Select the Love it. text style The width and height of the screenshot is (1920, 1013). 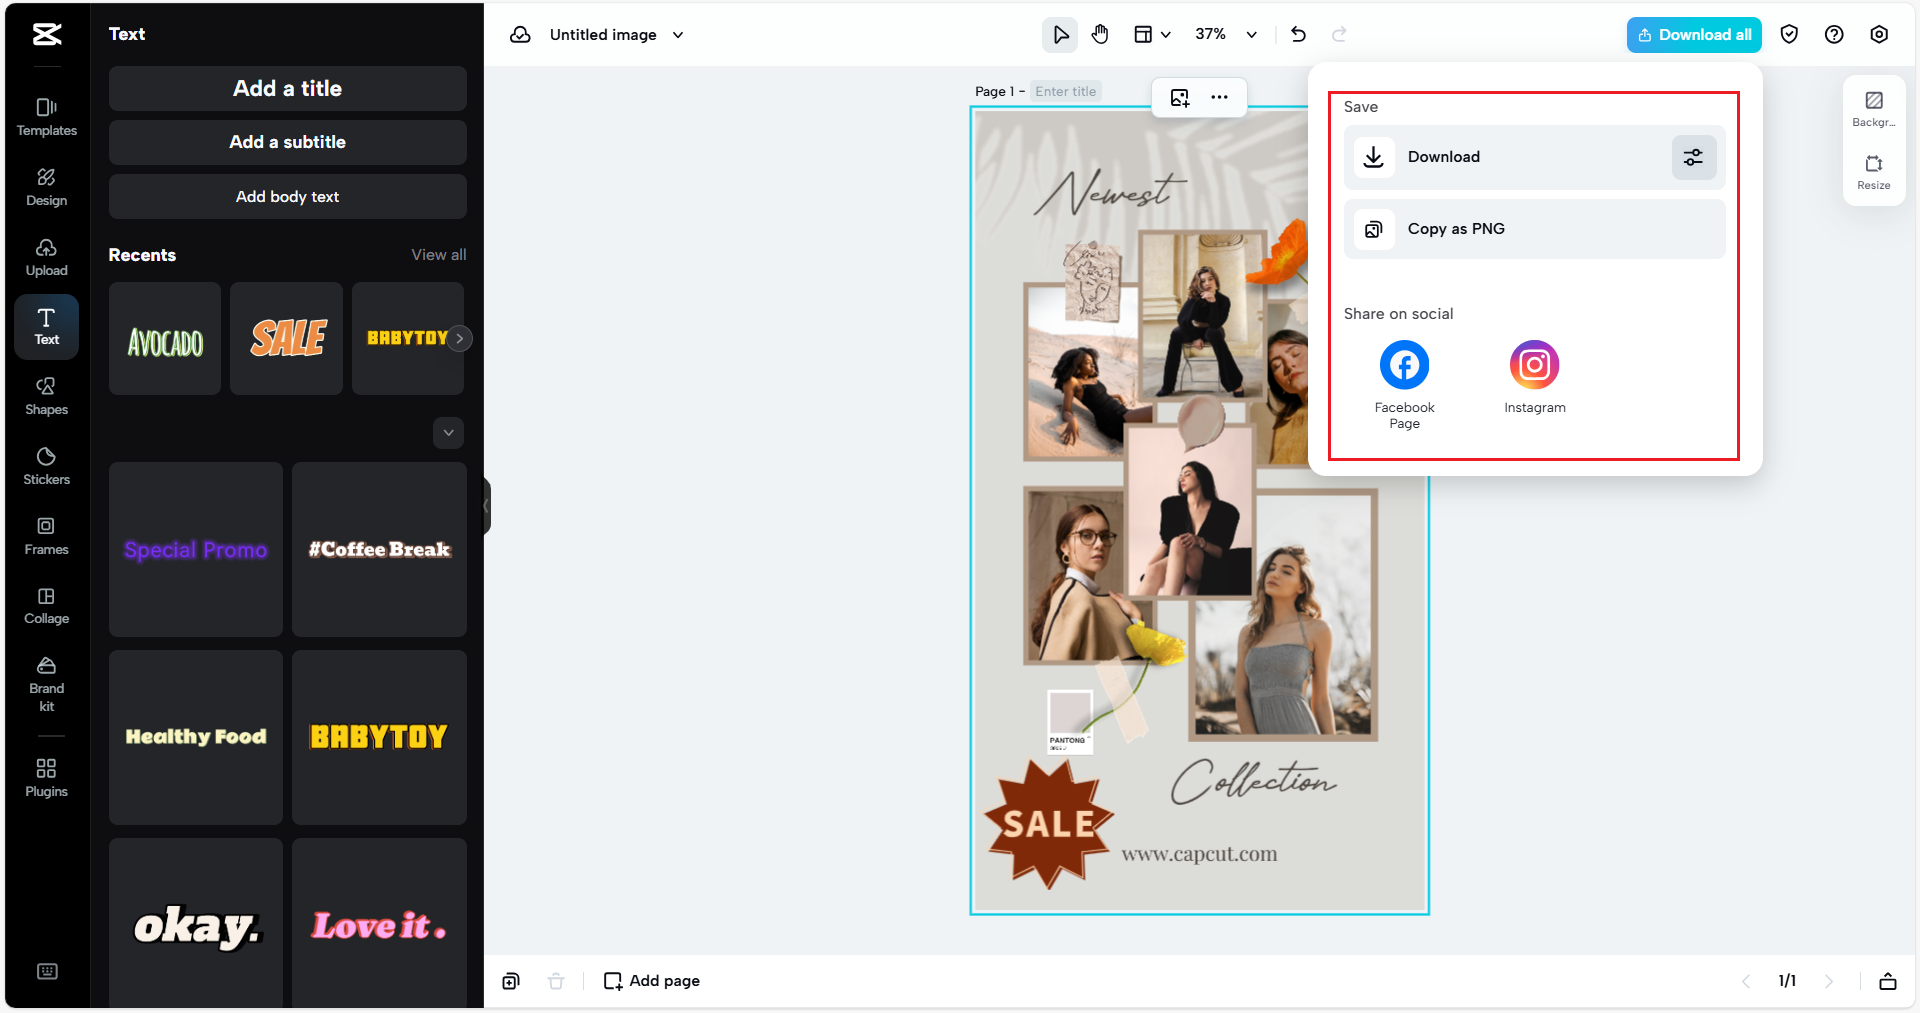coord(380,924)
